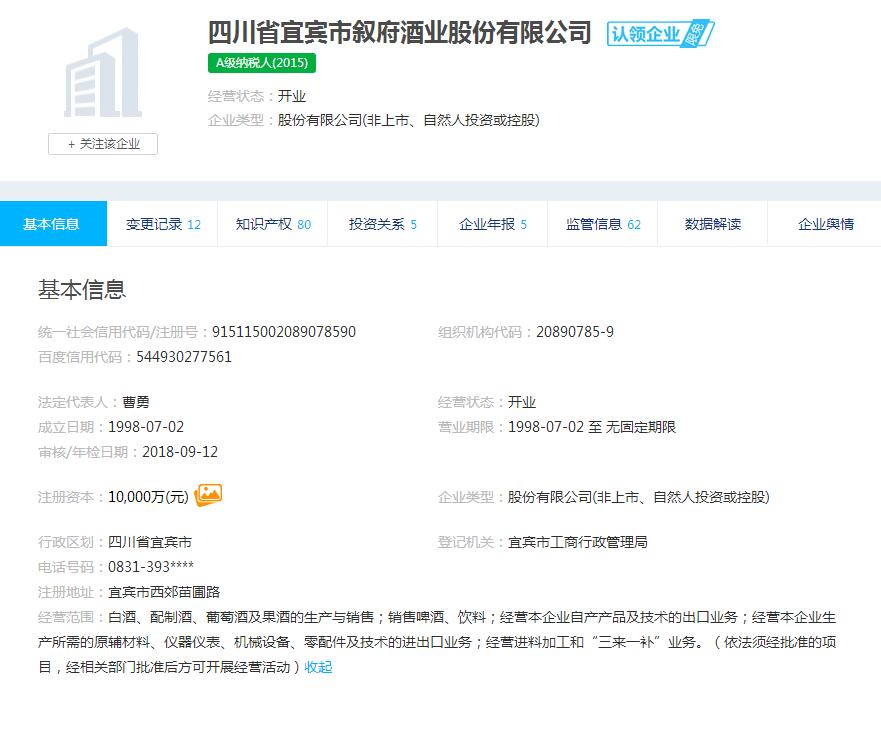Click registration authority 宜宾市工商行政管理局
The width and height of the screenshot is (881, 732).
pos(578,542)
